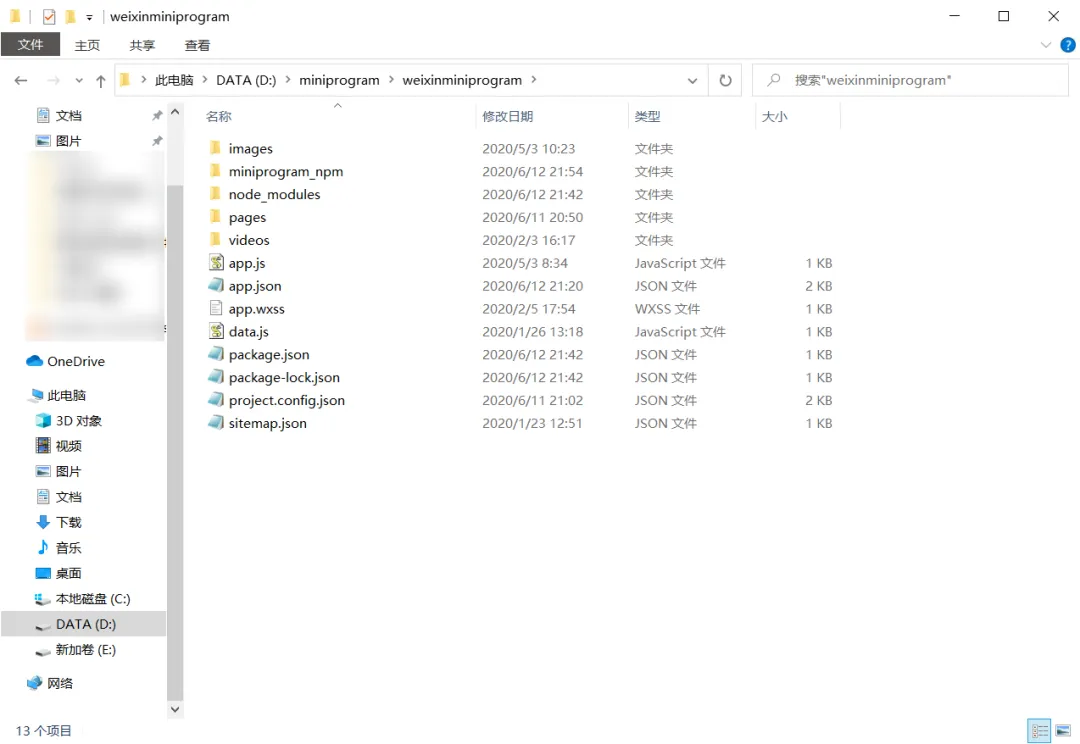1080x744 pixels.
Task: Open the address bar dropdown arrow
Action: (x=692, y=80)
